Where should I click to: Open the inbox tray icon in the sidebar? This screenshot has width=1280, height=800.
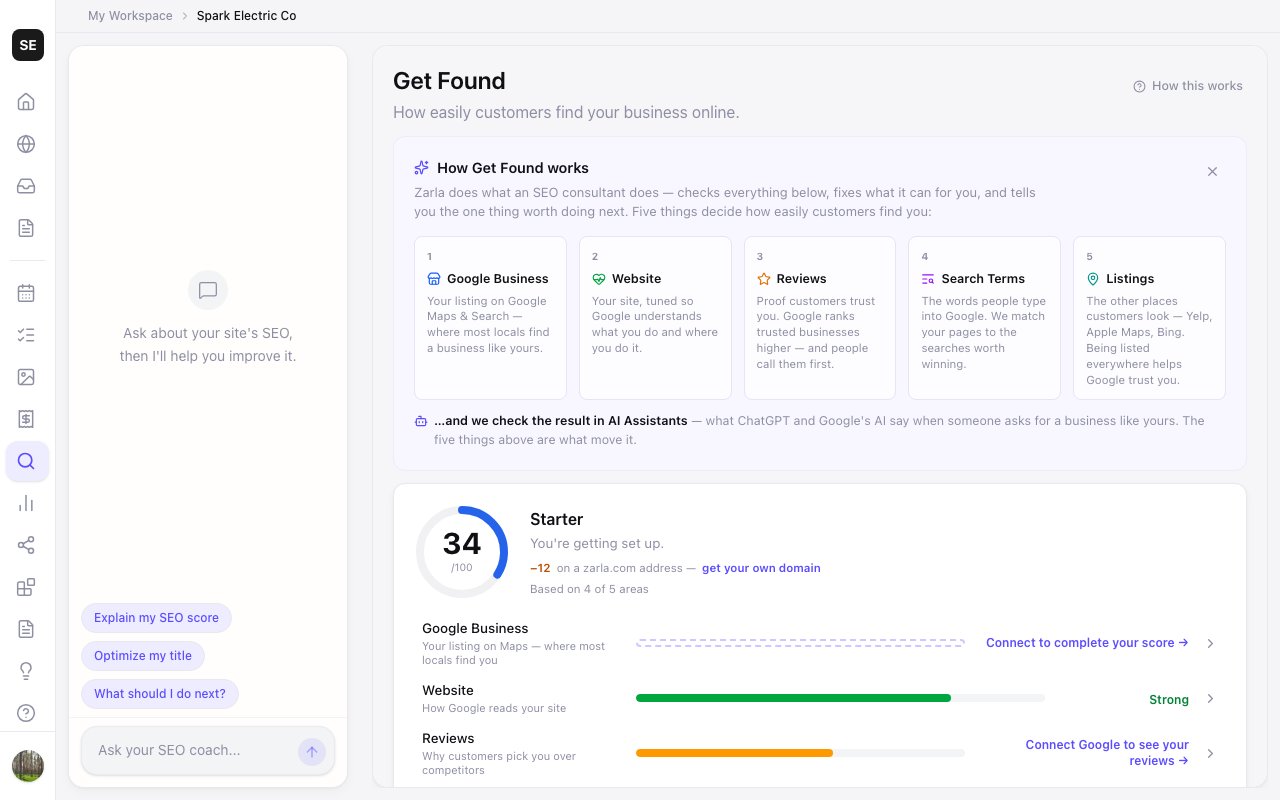(x=26, y=186)
